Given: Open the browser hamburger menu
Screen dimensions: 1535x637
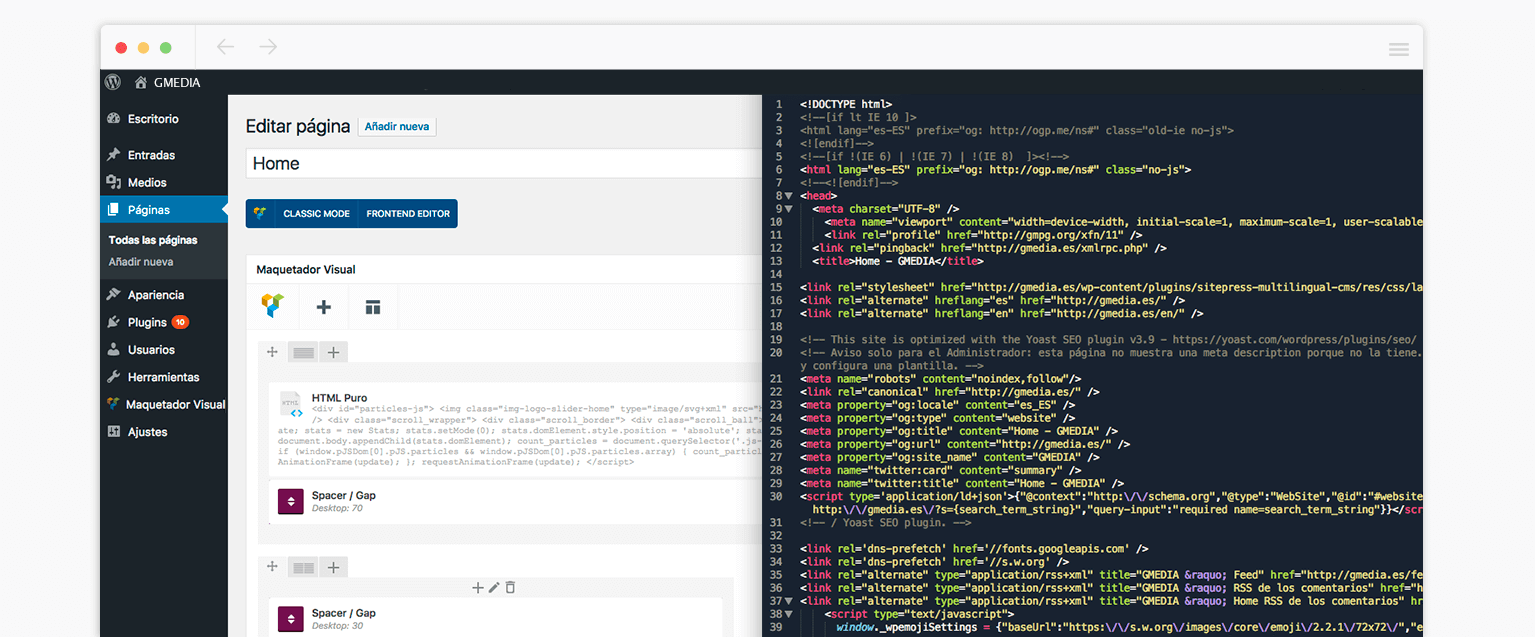Looking at the screenshot, I should pyautogui.click(x=1399, y=49).
